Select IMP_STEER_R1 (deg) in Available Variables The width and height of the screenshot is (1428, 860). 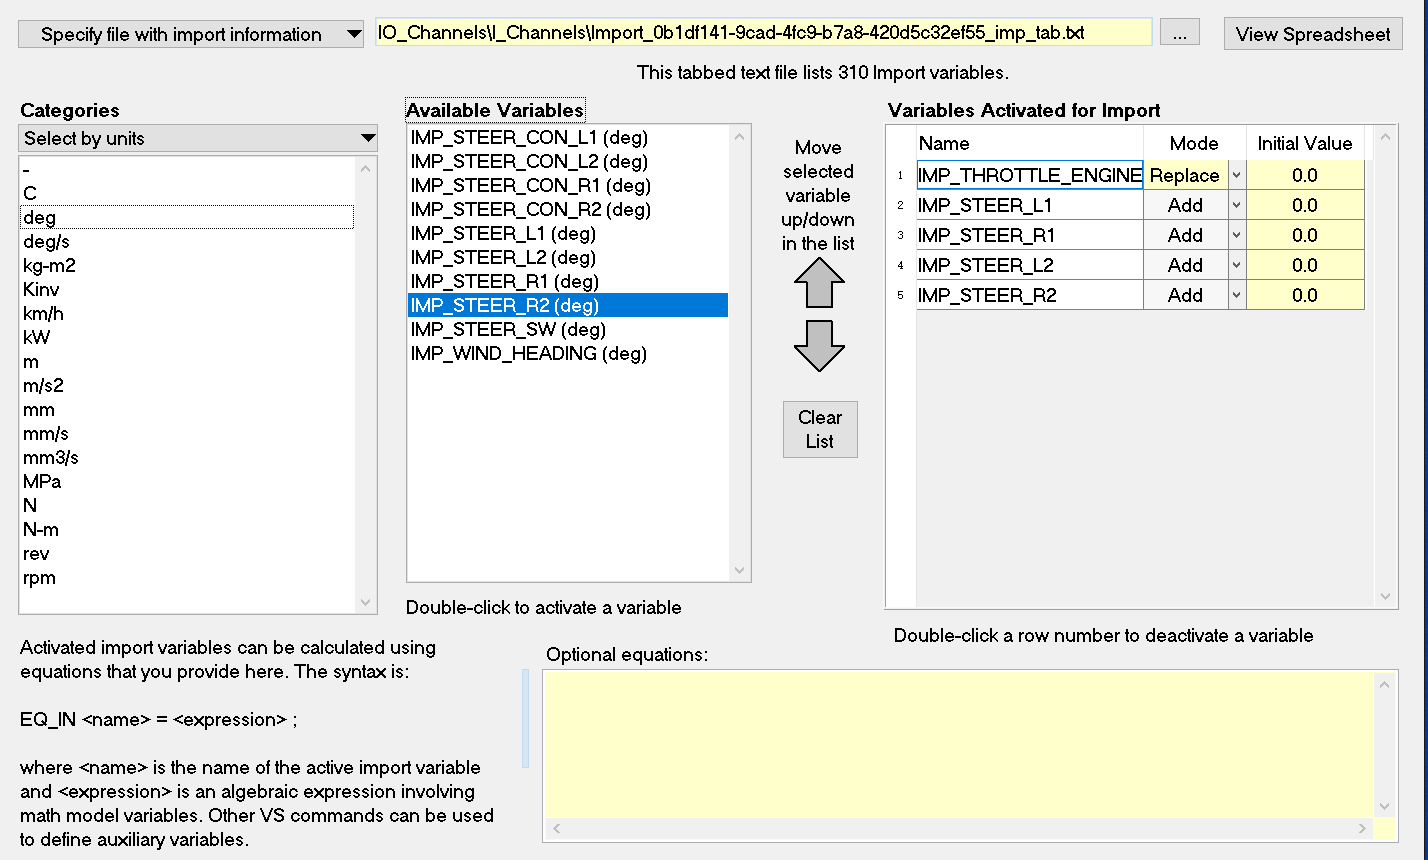pyautogui.click(x=568, y=281)
